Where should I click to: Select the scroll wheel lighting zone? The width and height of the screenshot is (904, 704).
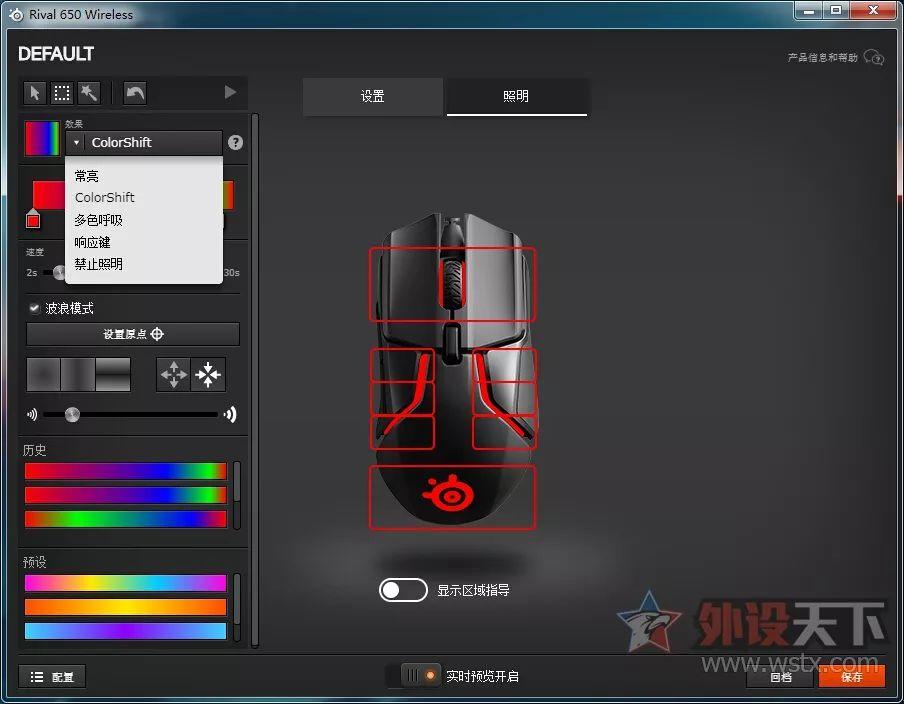coord(452,284)
